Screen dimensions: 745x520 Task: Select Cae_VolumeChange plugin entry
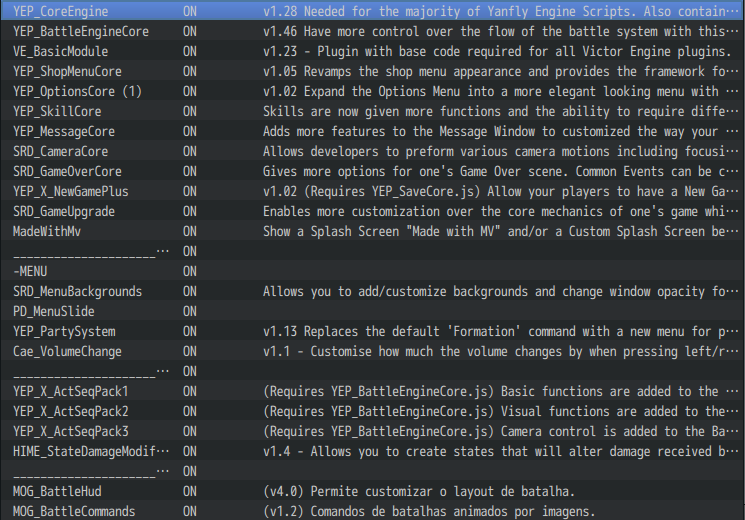point(372,351)
